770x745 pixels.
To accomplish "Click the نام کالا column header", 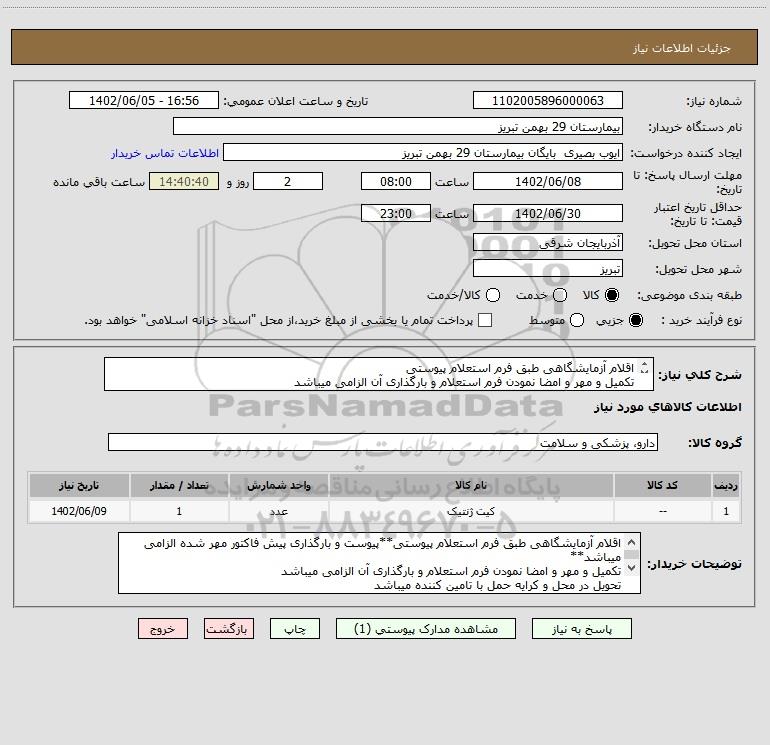I will [470, 485].
